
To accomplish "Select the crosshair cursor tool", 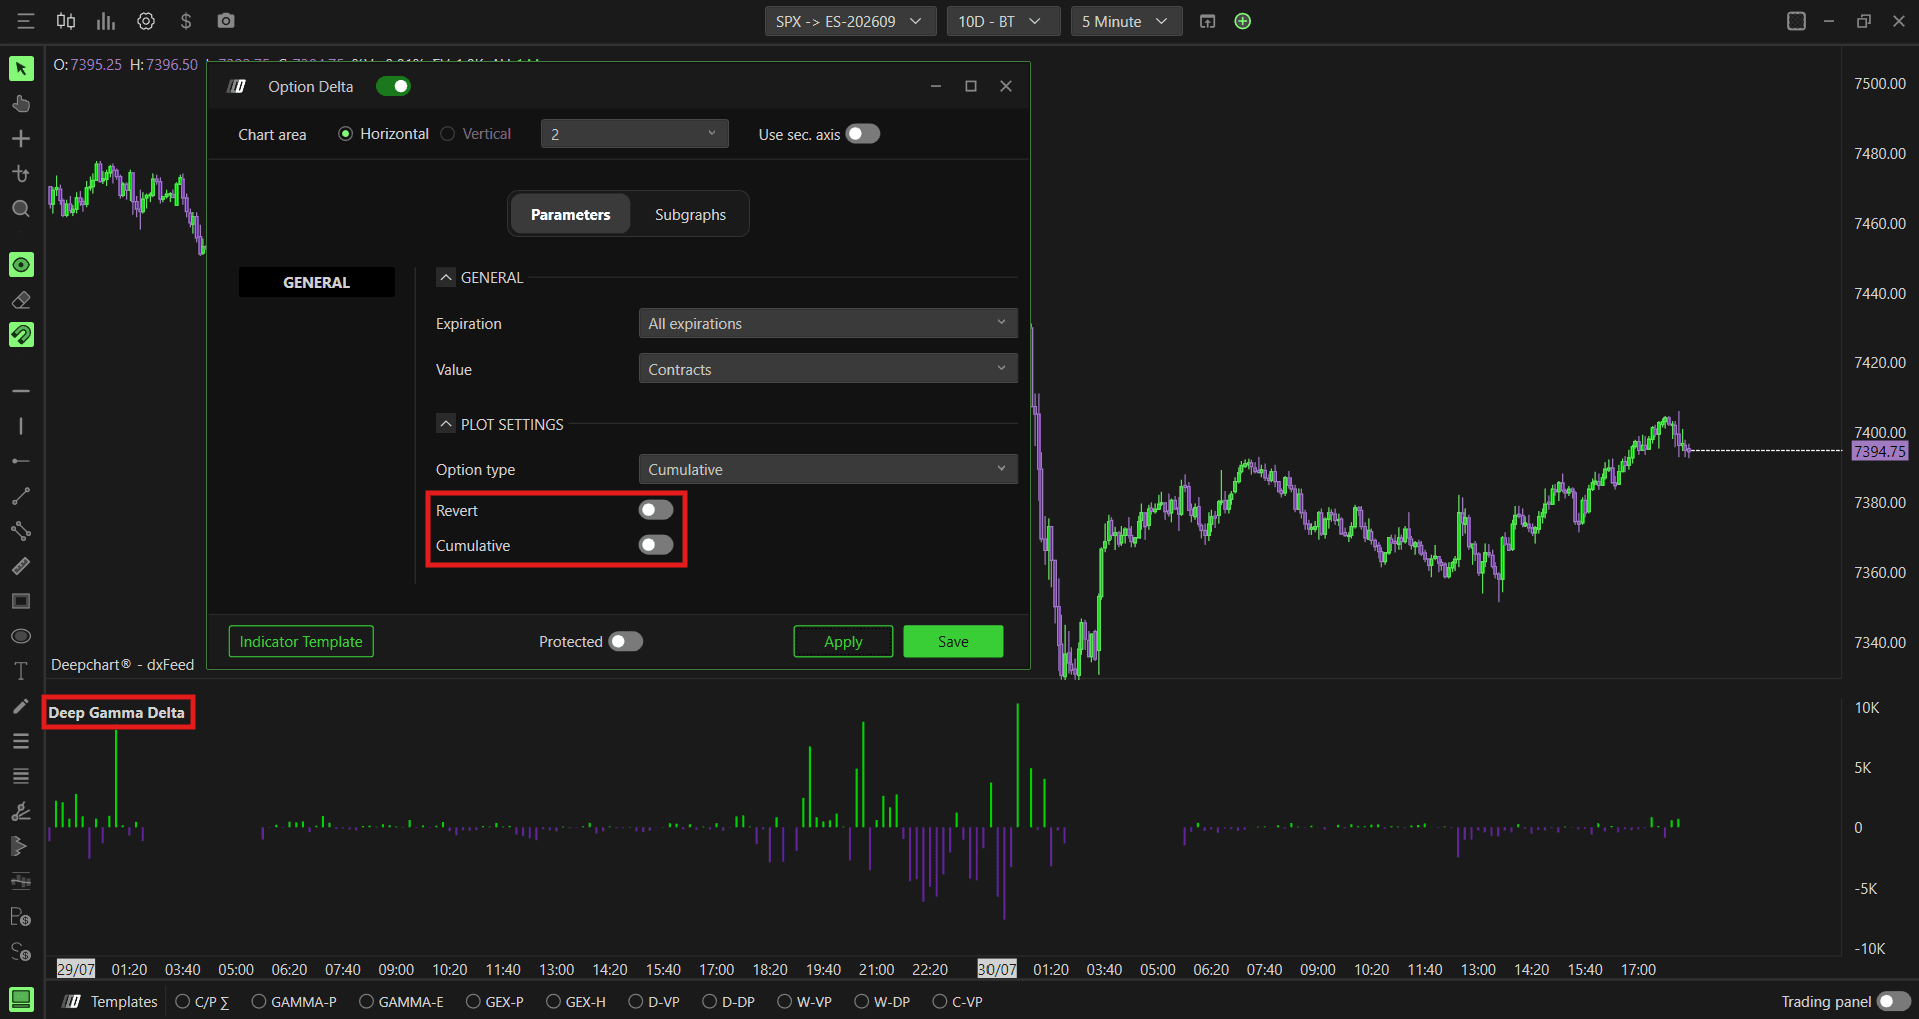I will (x=21, y=139).
